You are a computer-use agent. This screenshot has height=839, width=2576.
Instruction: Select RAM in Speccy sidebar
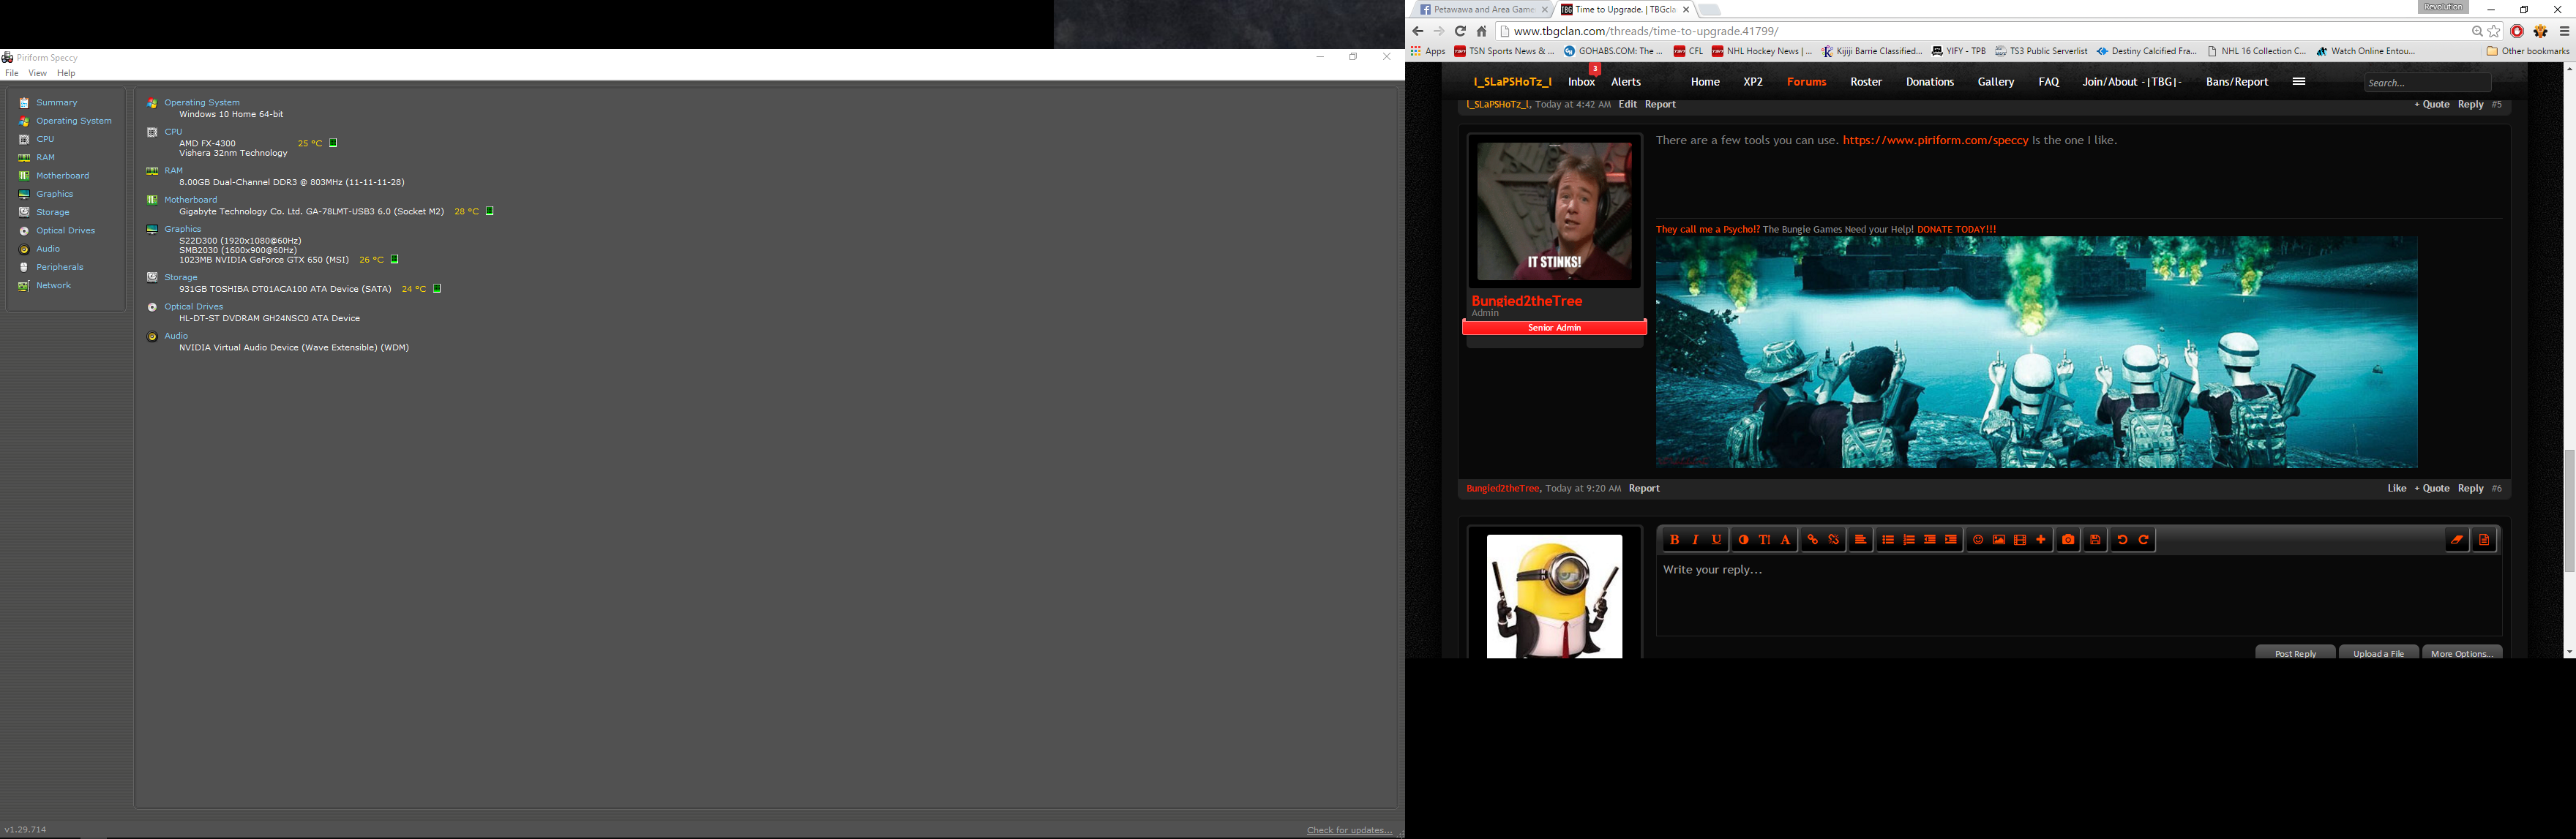[x=46, y=157]
